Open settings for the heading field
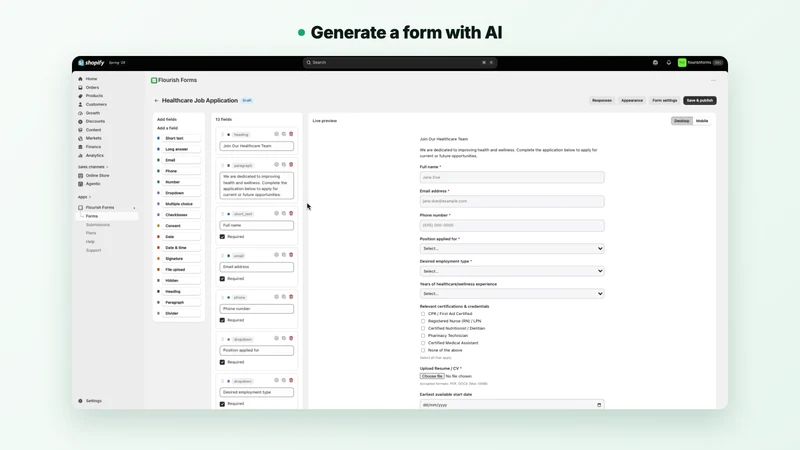 pos(277,134)
